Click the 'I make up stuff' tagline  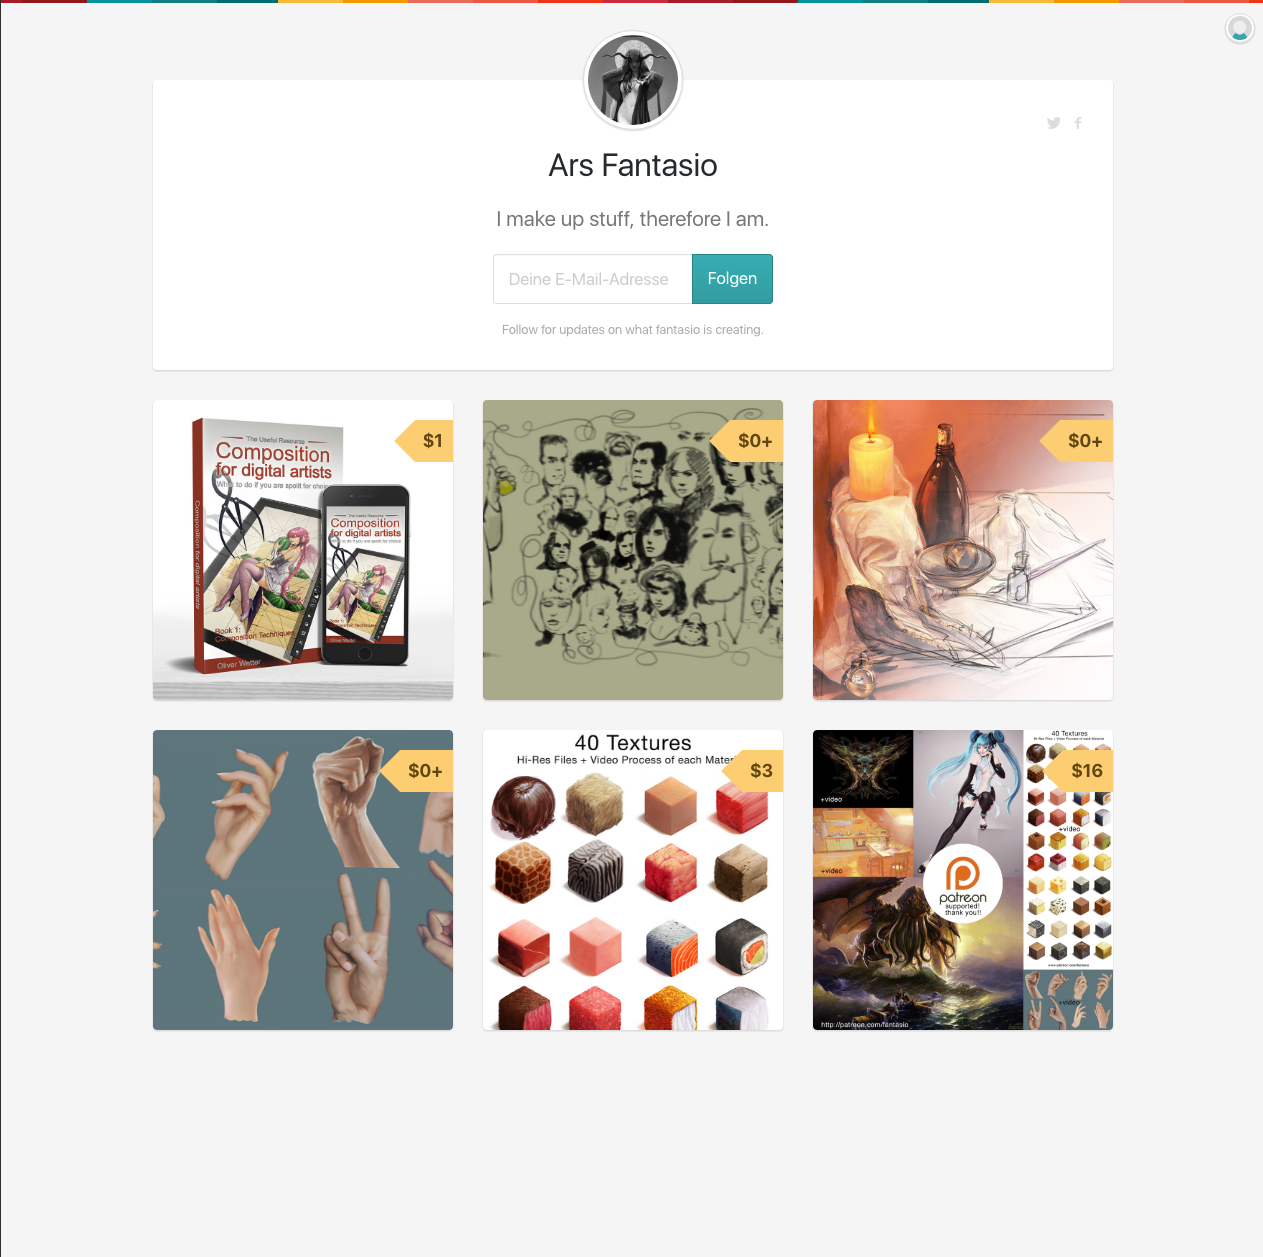(633, 219)
